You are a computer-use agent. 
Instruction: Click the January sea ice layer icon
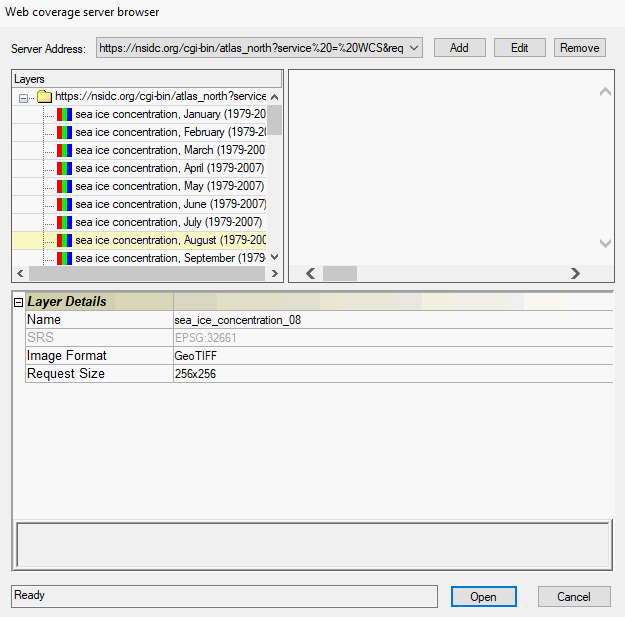click(64, 114)
